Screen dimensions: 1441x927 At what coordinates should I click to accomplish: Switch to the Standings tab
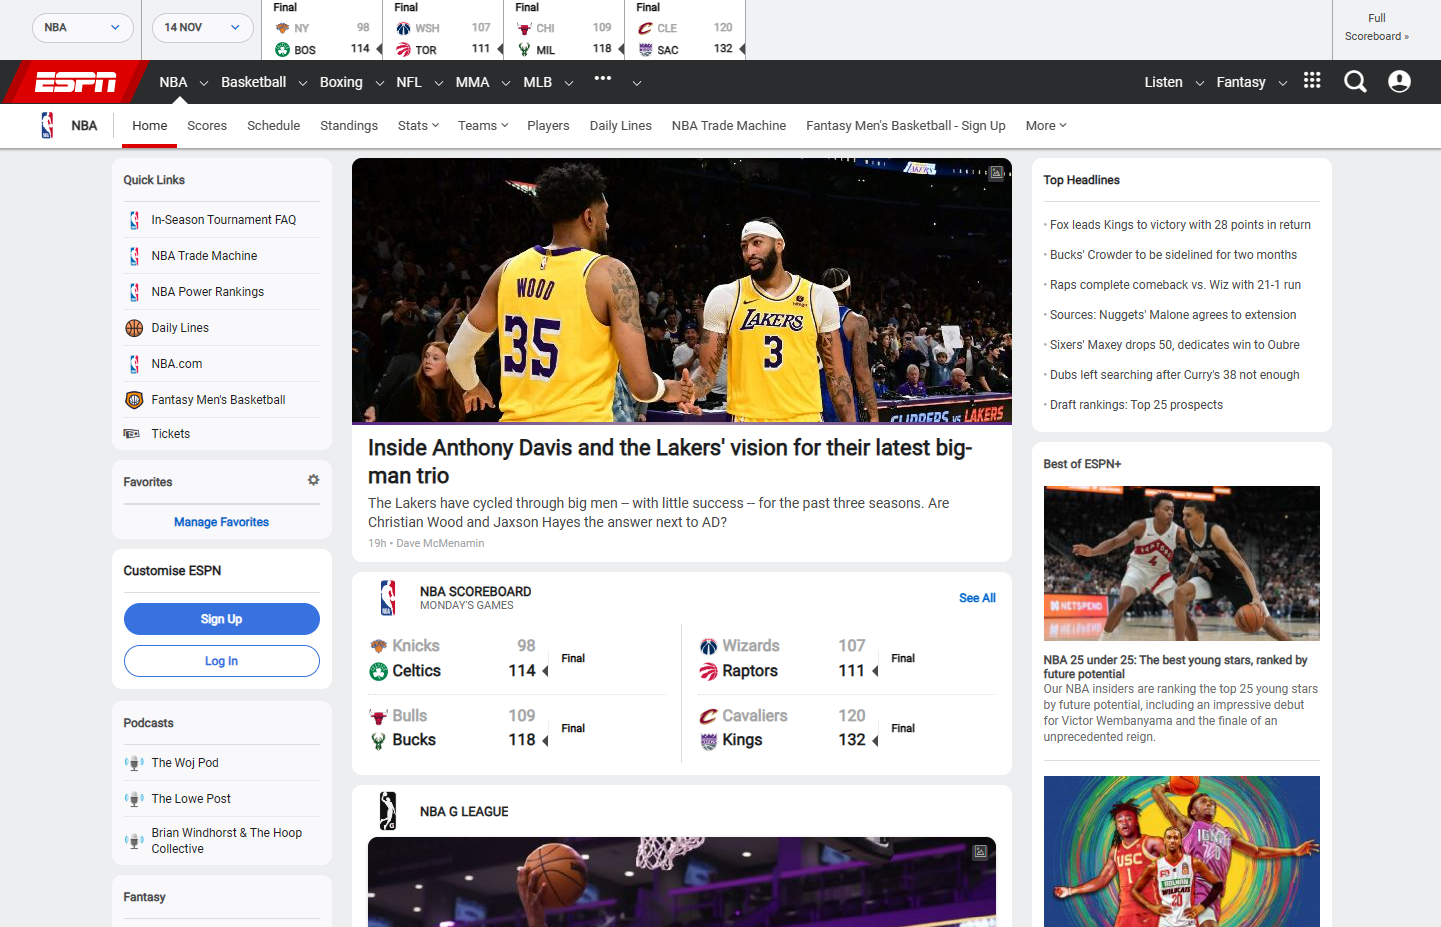[x=349, y=126]
